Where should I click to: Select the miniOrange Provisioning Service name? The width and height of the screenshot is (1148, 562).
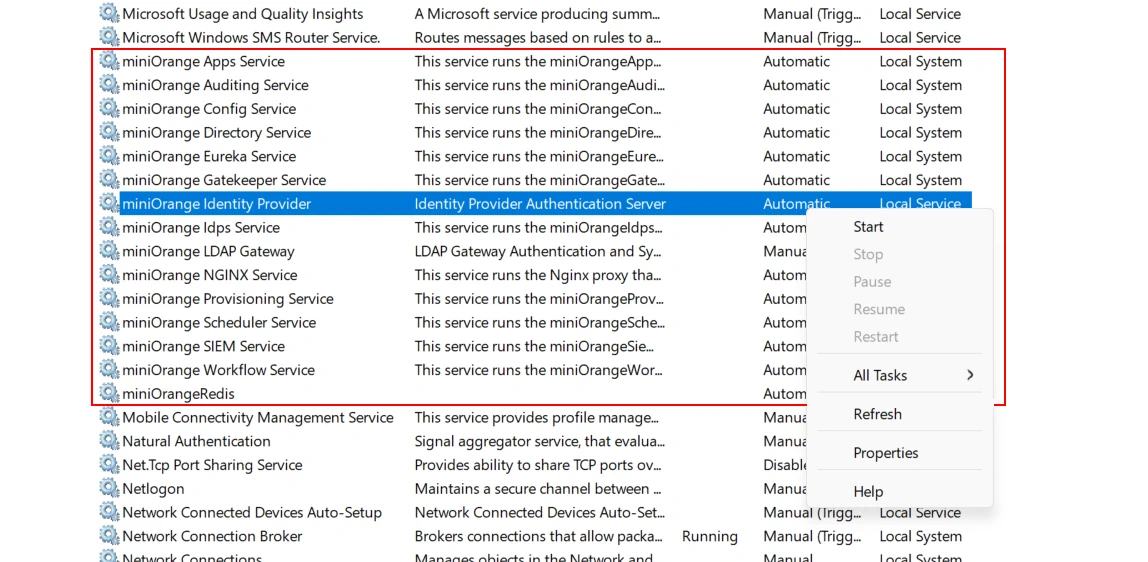pyautogui.click(x=228, y=299)
